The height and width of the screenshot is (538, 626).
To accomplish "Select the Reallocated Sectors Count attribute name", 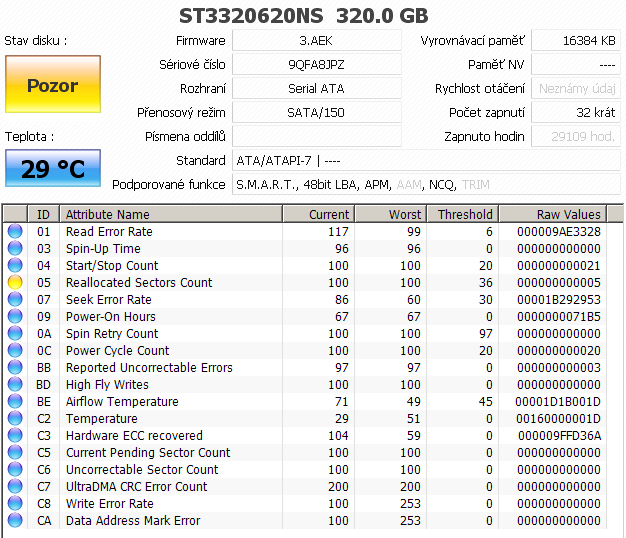I will click(x=139, y=283).
